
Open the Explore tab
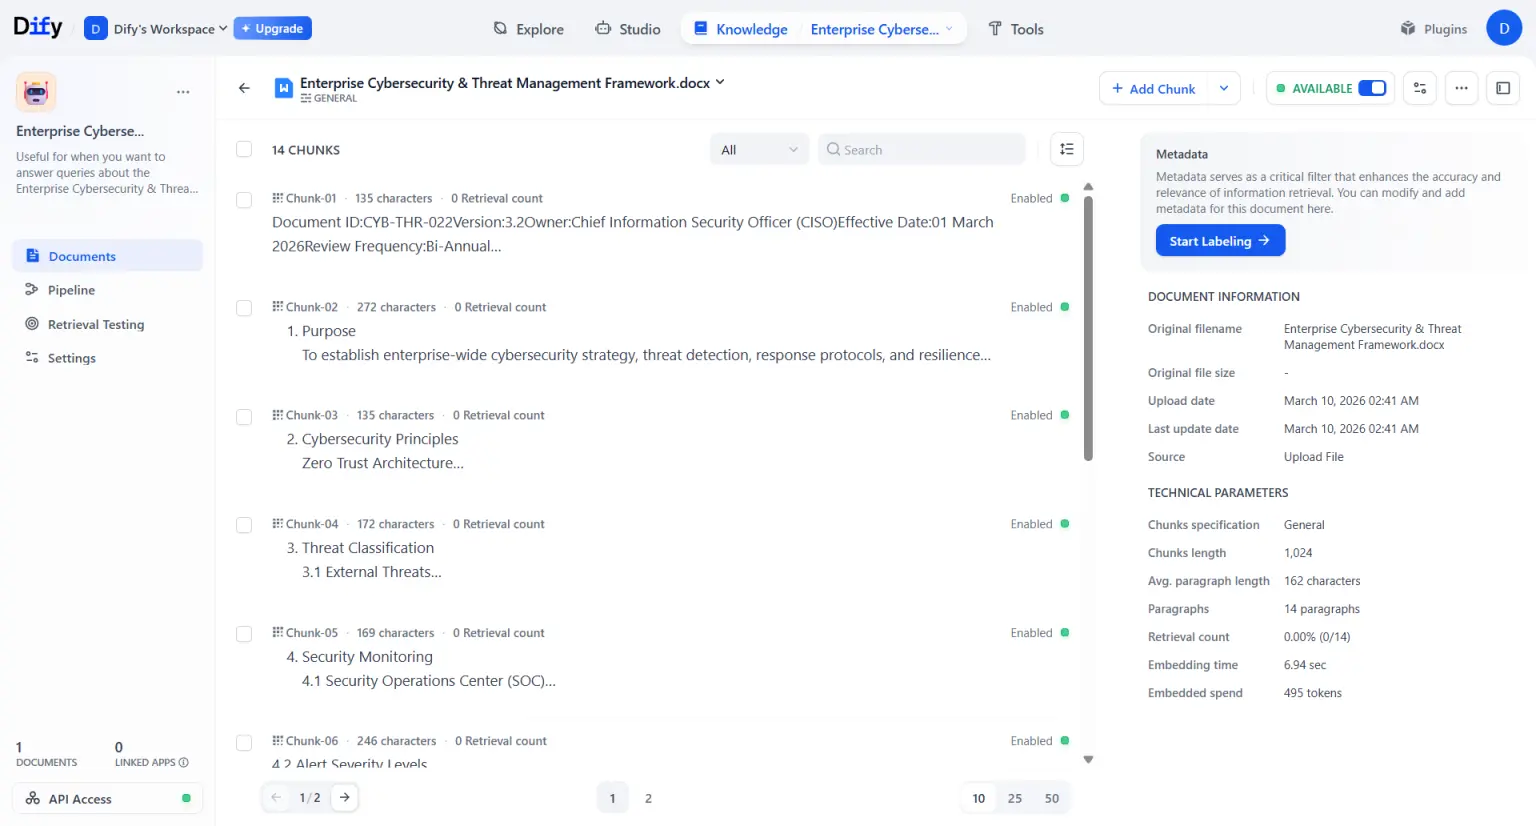click(x=529, y=29)
